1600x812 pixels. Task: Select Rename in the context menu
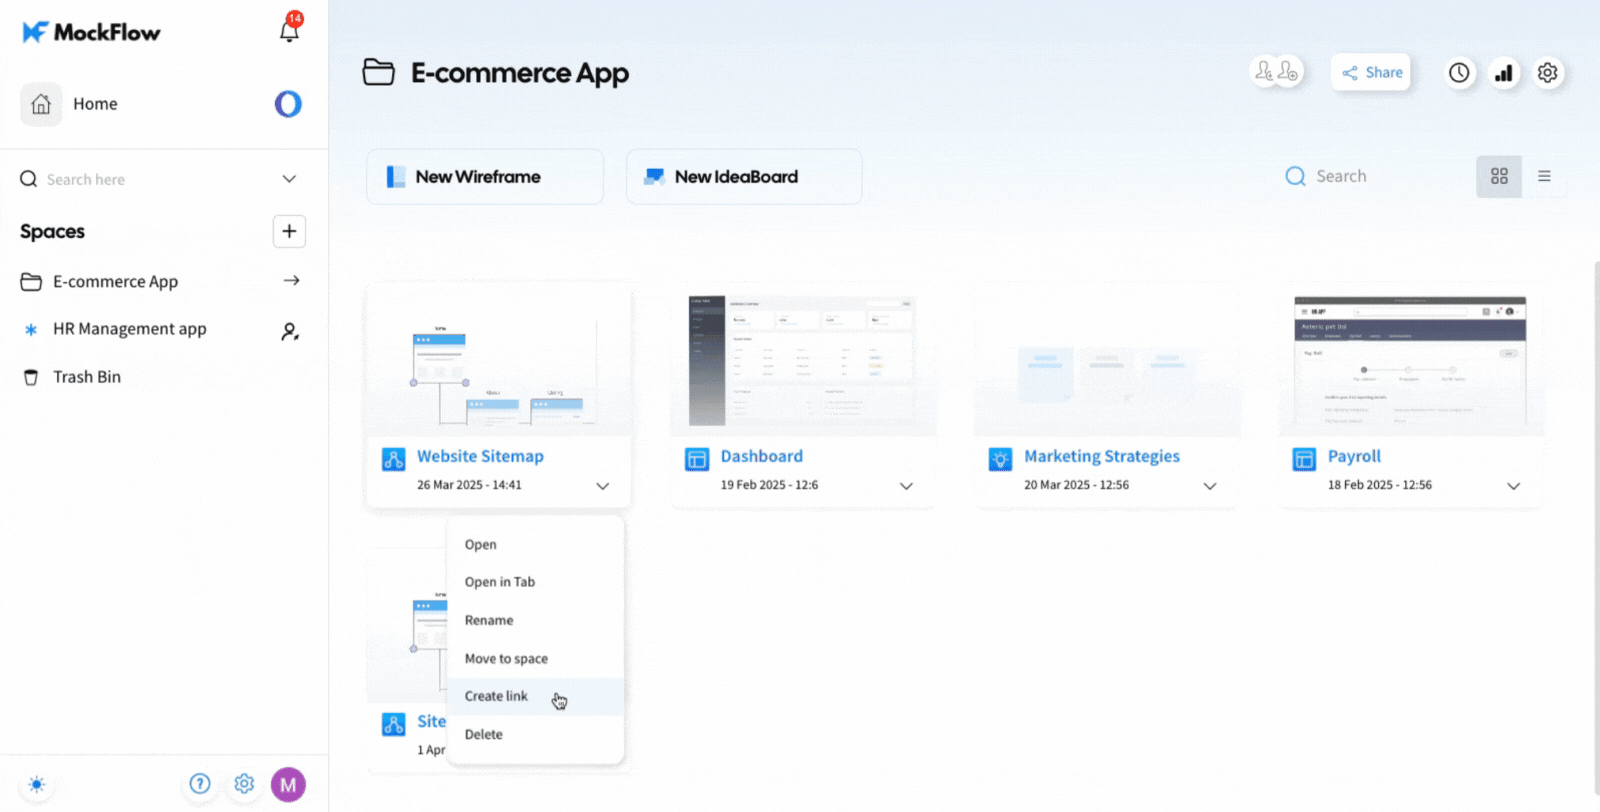535,620
